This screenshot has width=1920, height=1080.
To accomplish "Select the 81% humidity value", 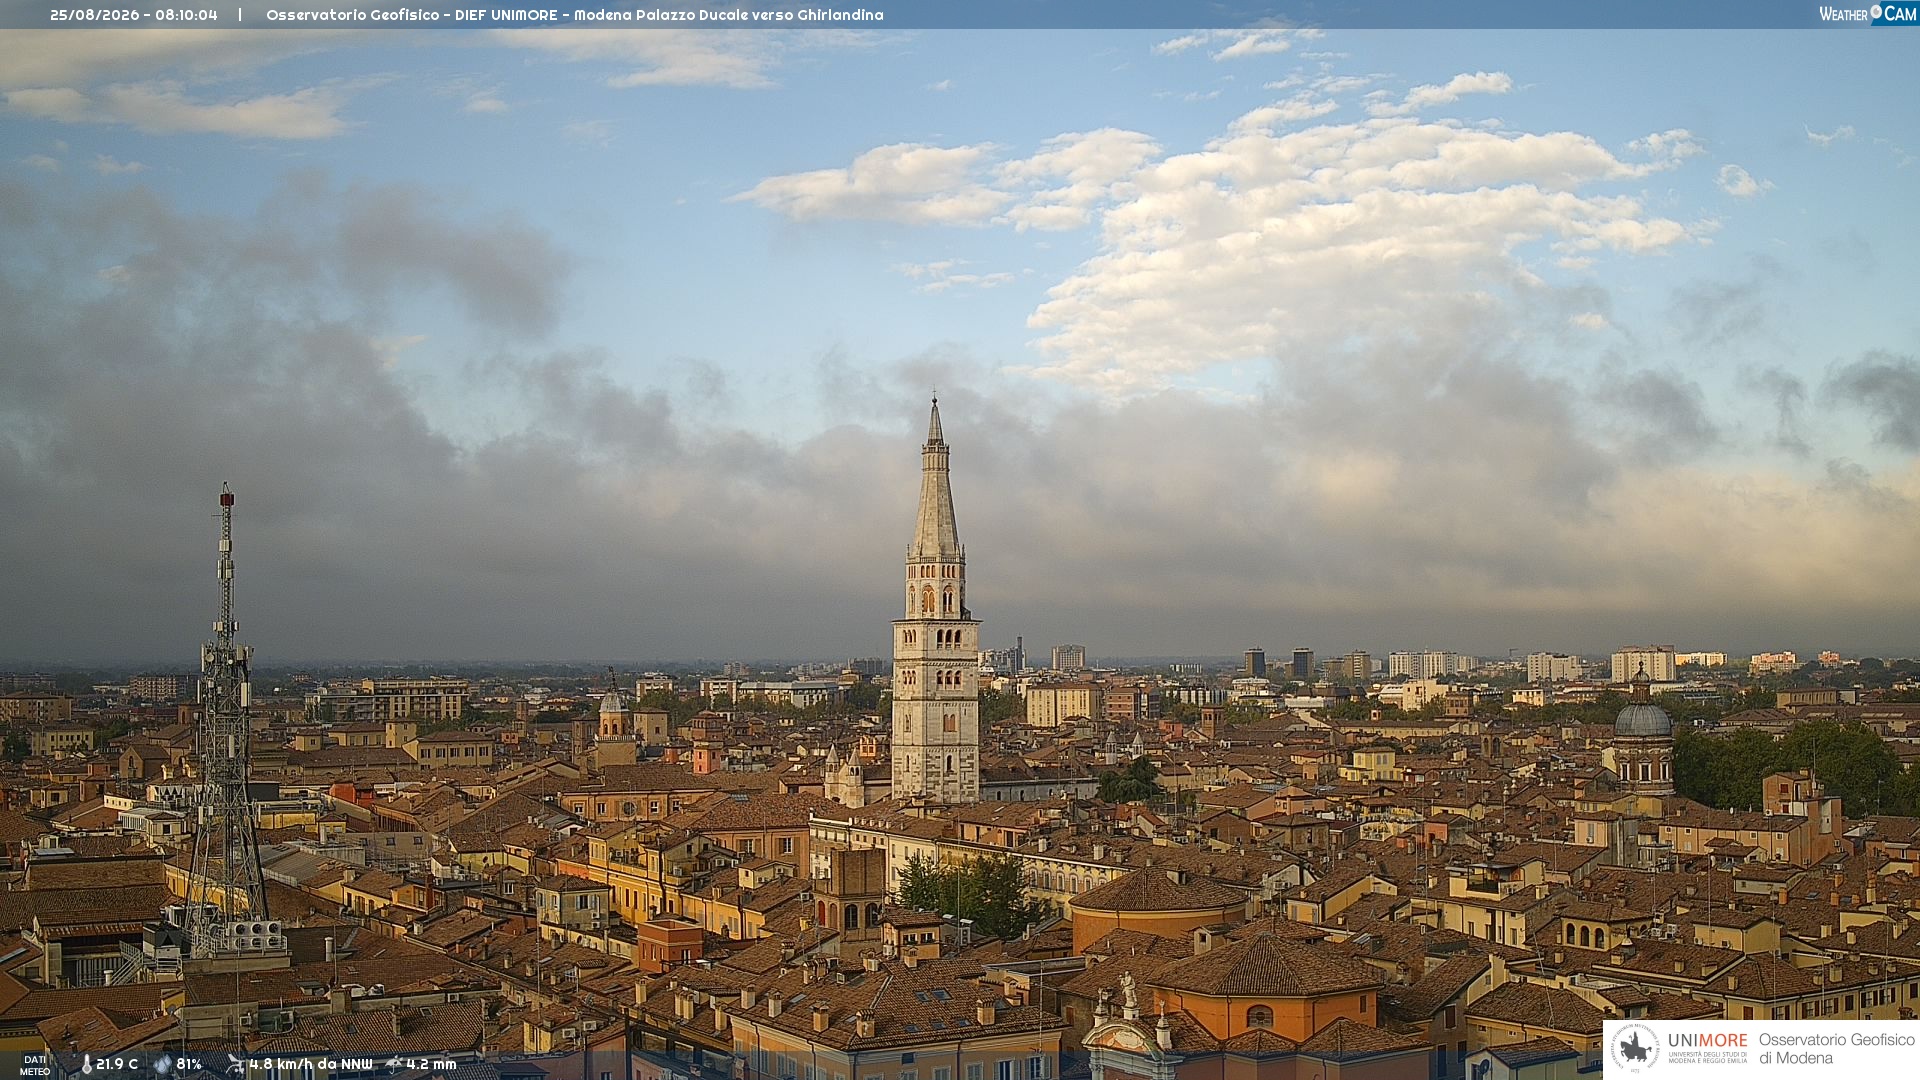I will pyautogui.click(x=189, y=1065).
